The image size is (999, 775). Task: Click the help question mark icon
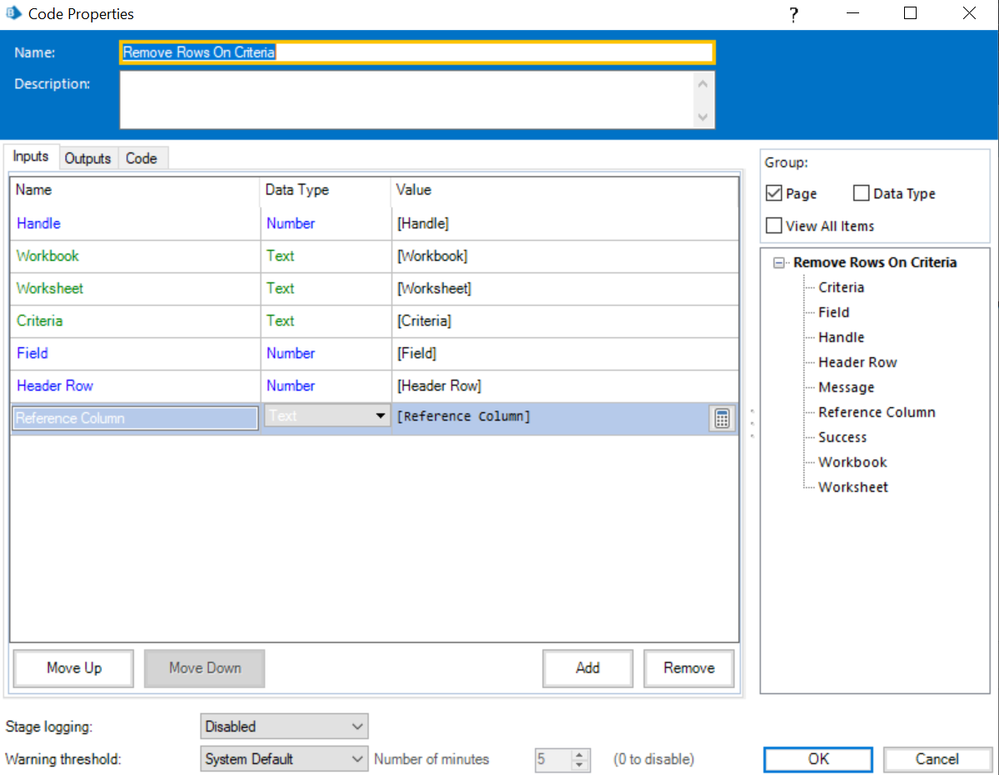pyautogui.click(x=793, y=14)
